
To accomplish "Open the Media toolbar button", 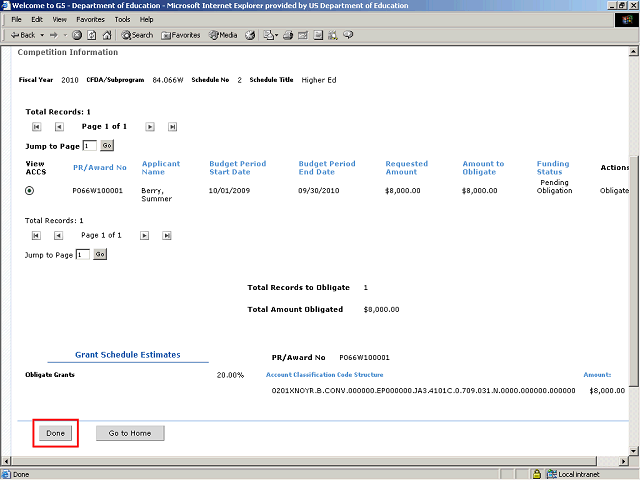I will tap(223, 35).
